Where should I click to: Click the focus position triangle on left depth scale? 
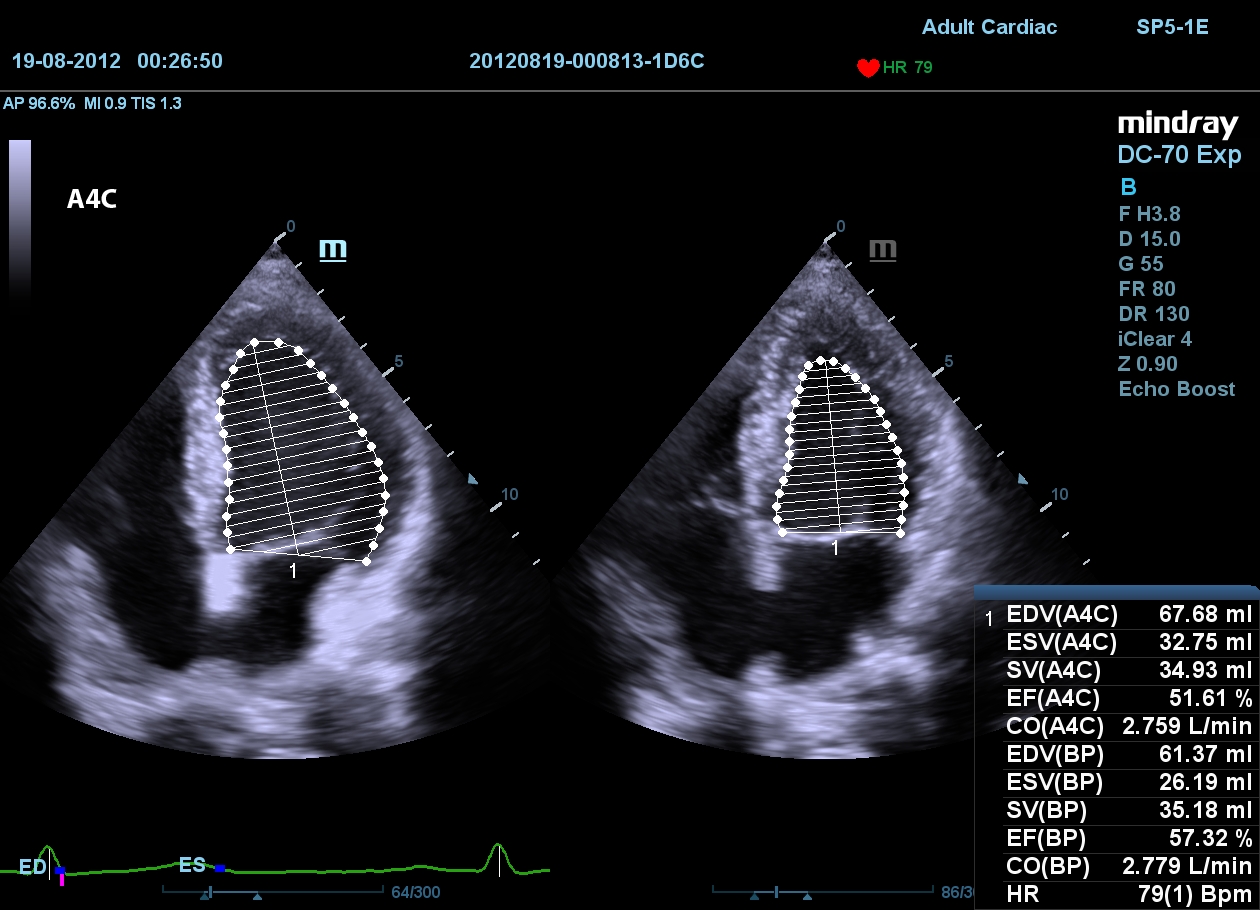click(474, 480)
